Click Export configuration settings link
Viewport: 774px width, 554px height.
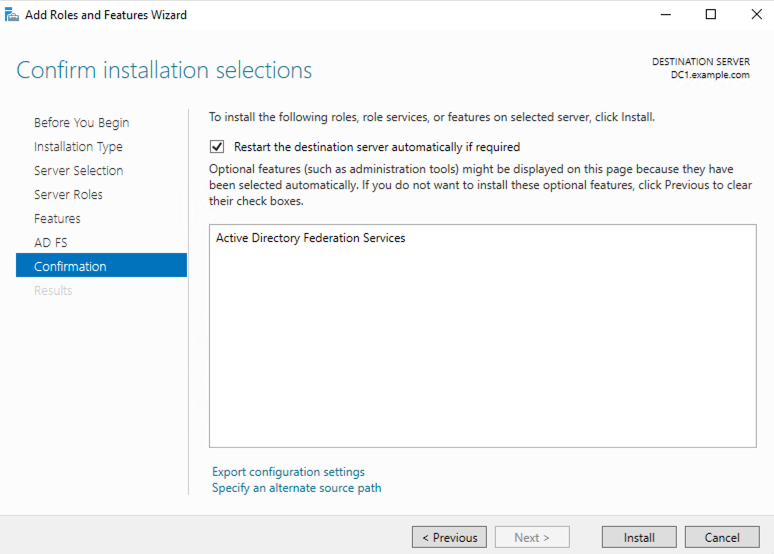[288, 472]
